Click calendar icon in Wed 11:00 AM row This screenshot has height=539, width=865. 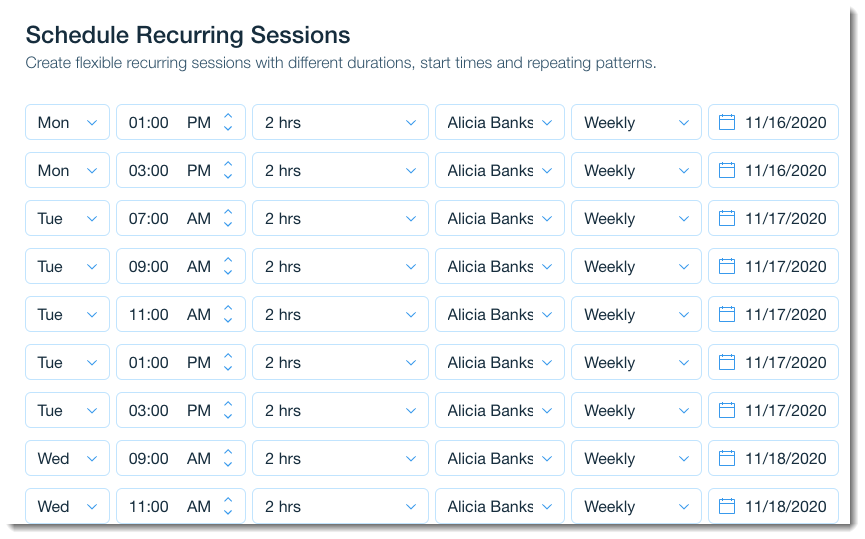(727, 506)
